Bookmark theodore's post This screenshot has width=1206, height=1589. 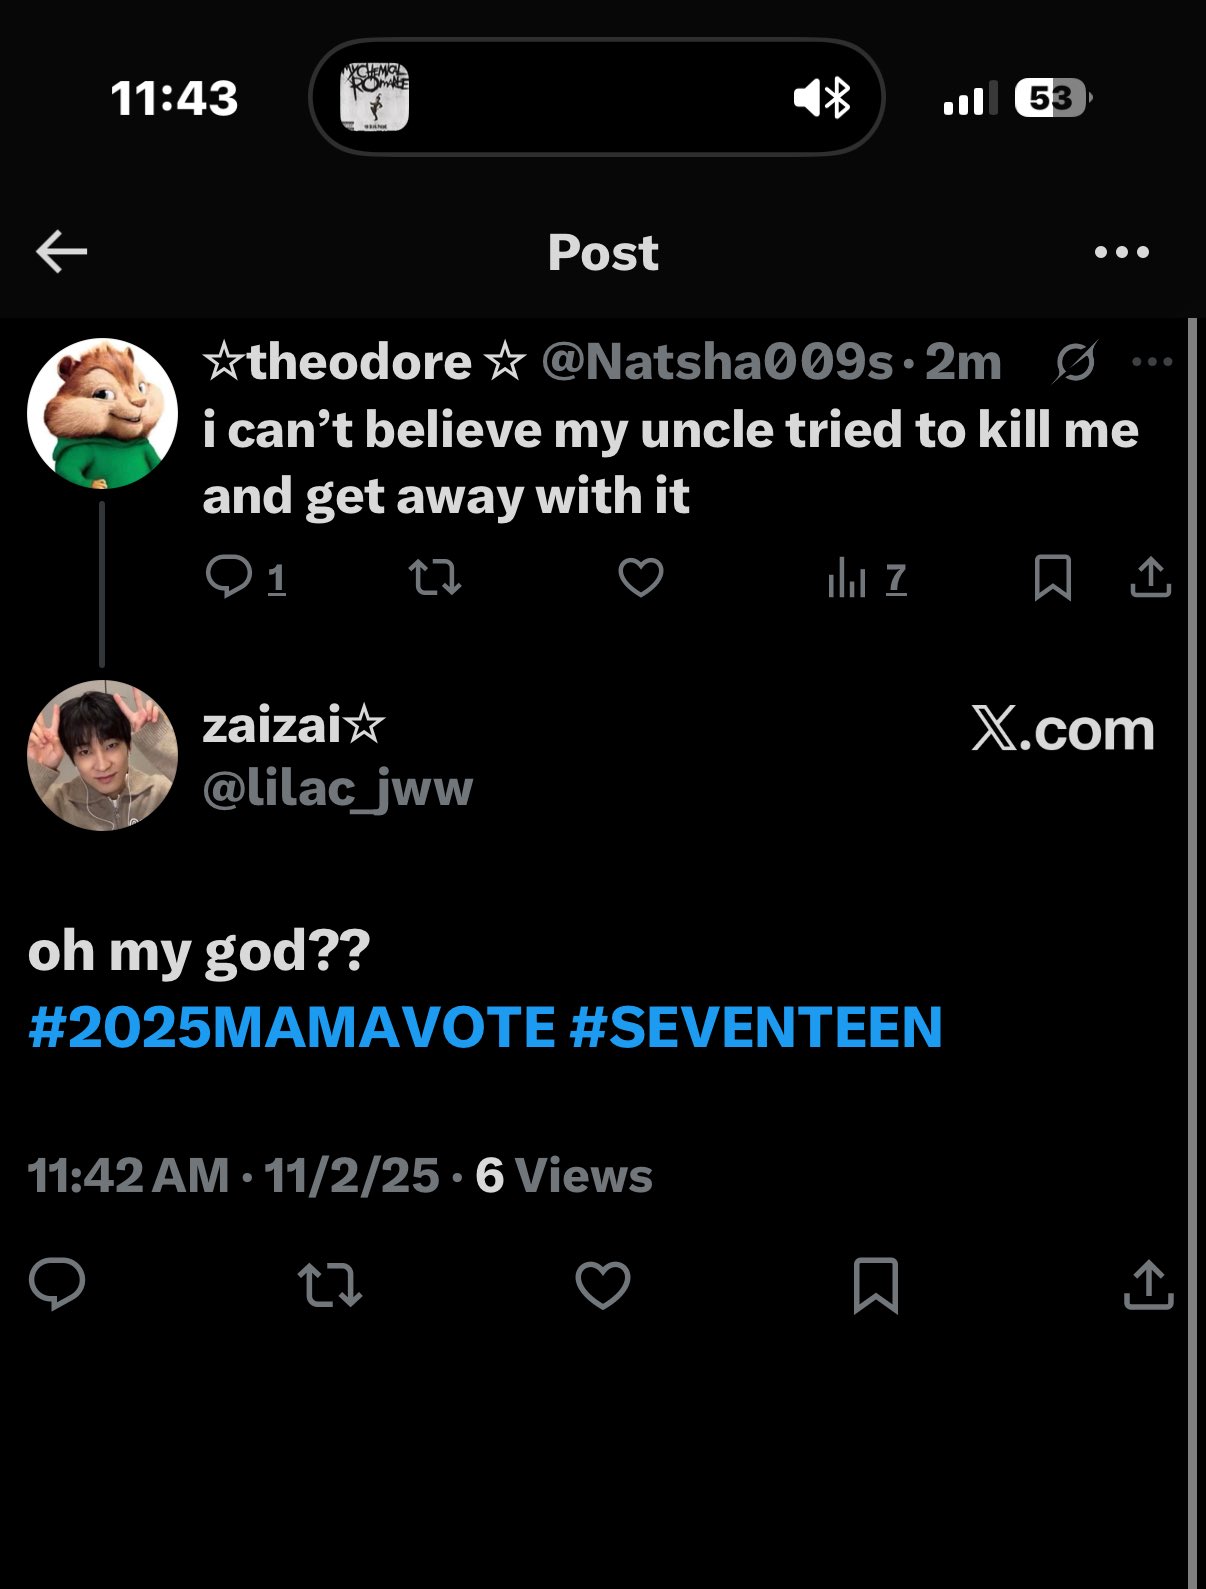point(1052,577)
